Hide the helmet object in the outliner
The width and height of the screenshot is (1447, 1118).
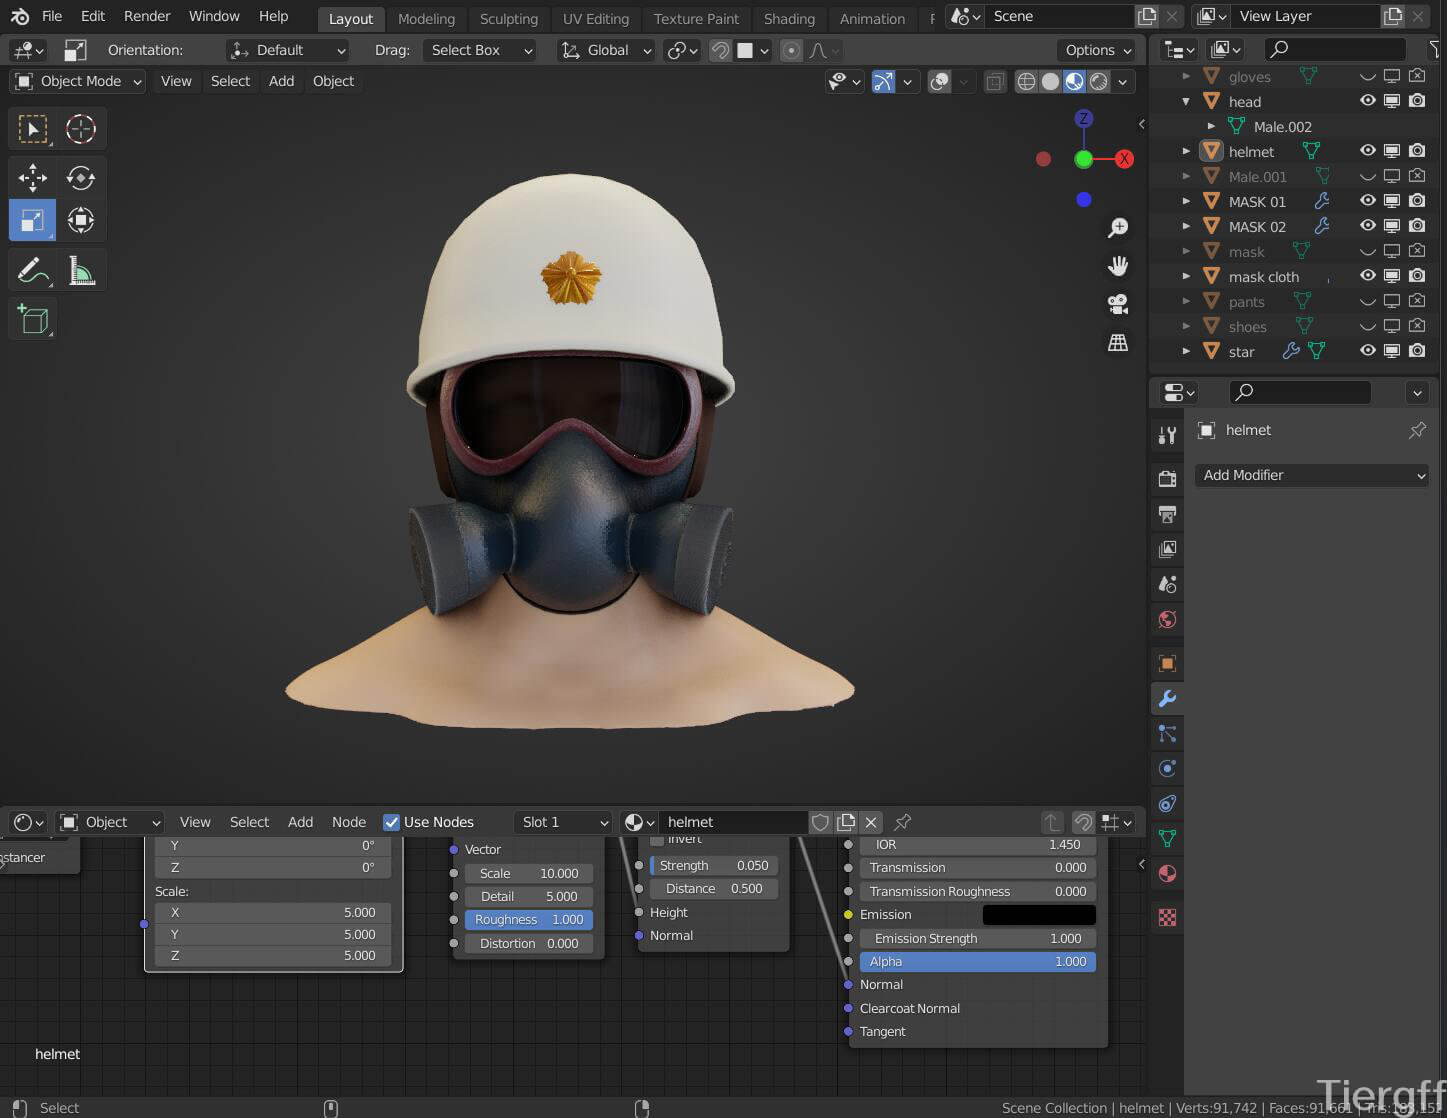point(1367,151)
